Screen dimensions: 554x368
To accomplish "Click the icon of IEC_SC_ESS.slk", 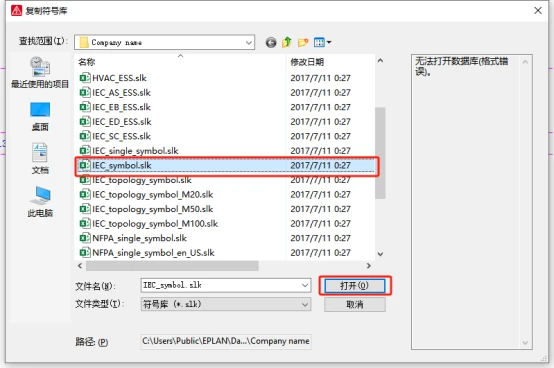I will tap(85, 136).
